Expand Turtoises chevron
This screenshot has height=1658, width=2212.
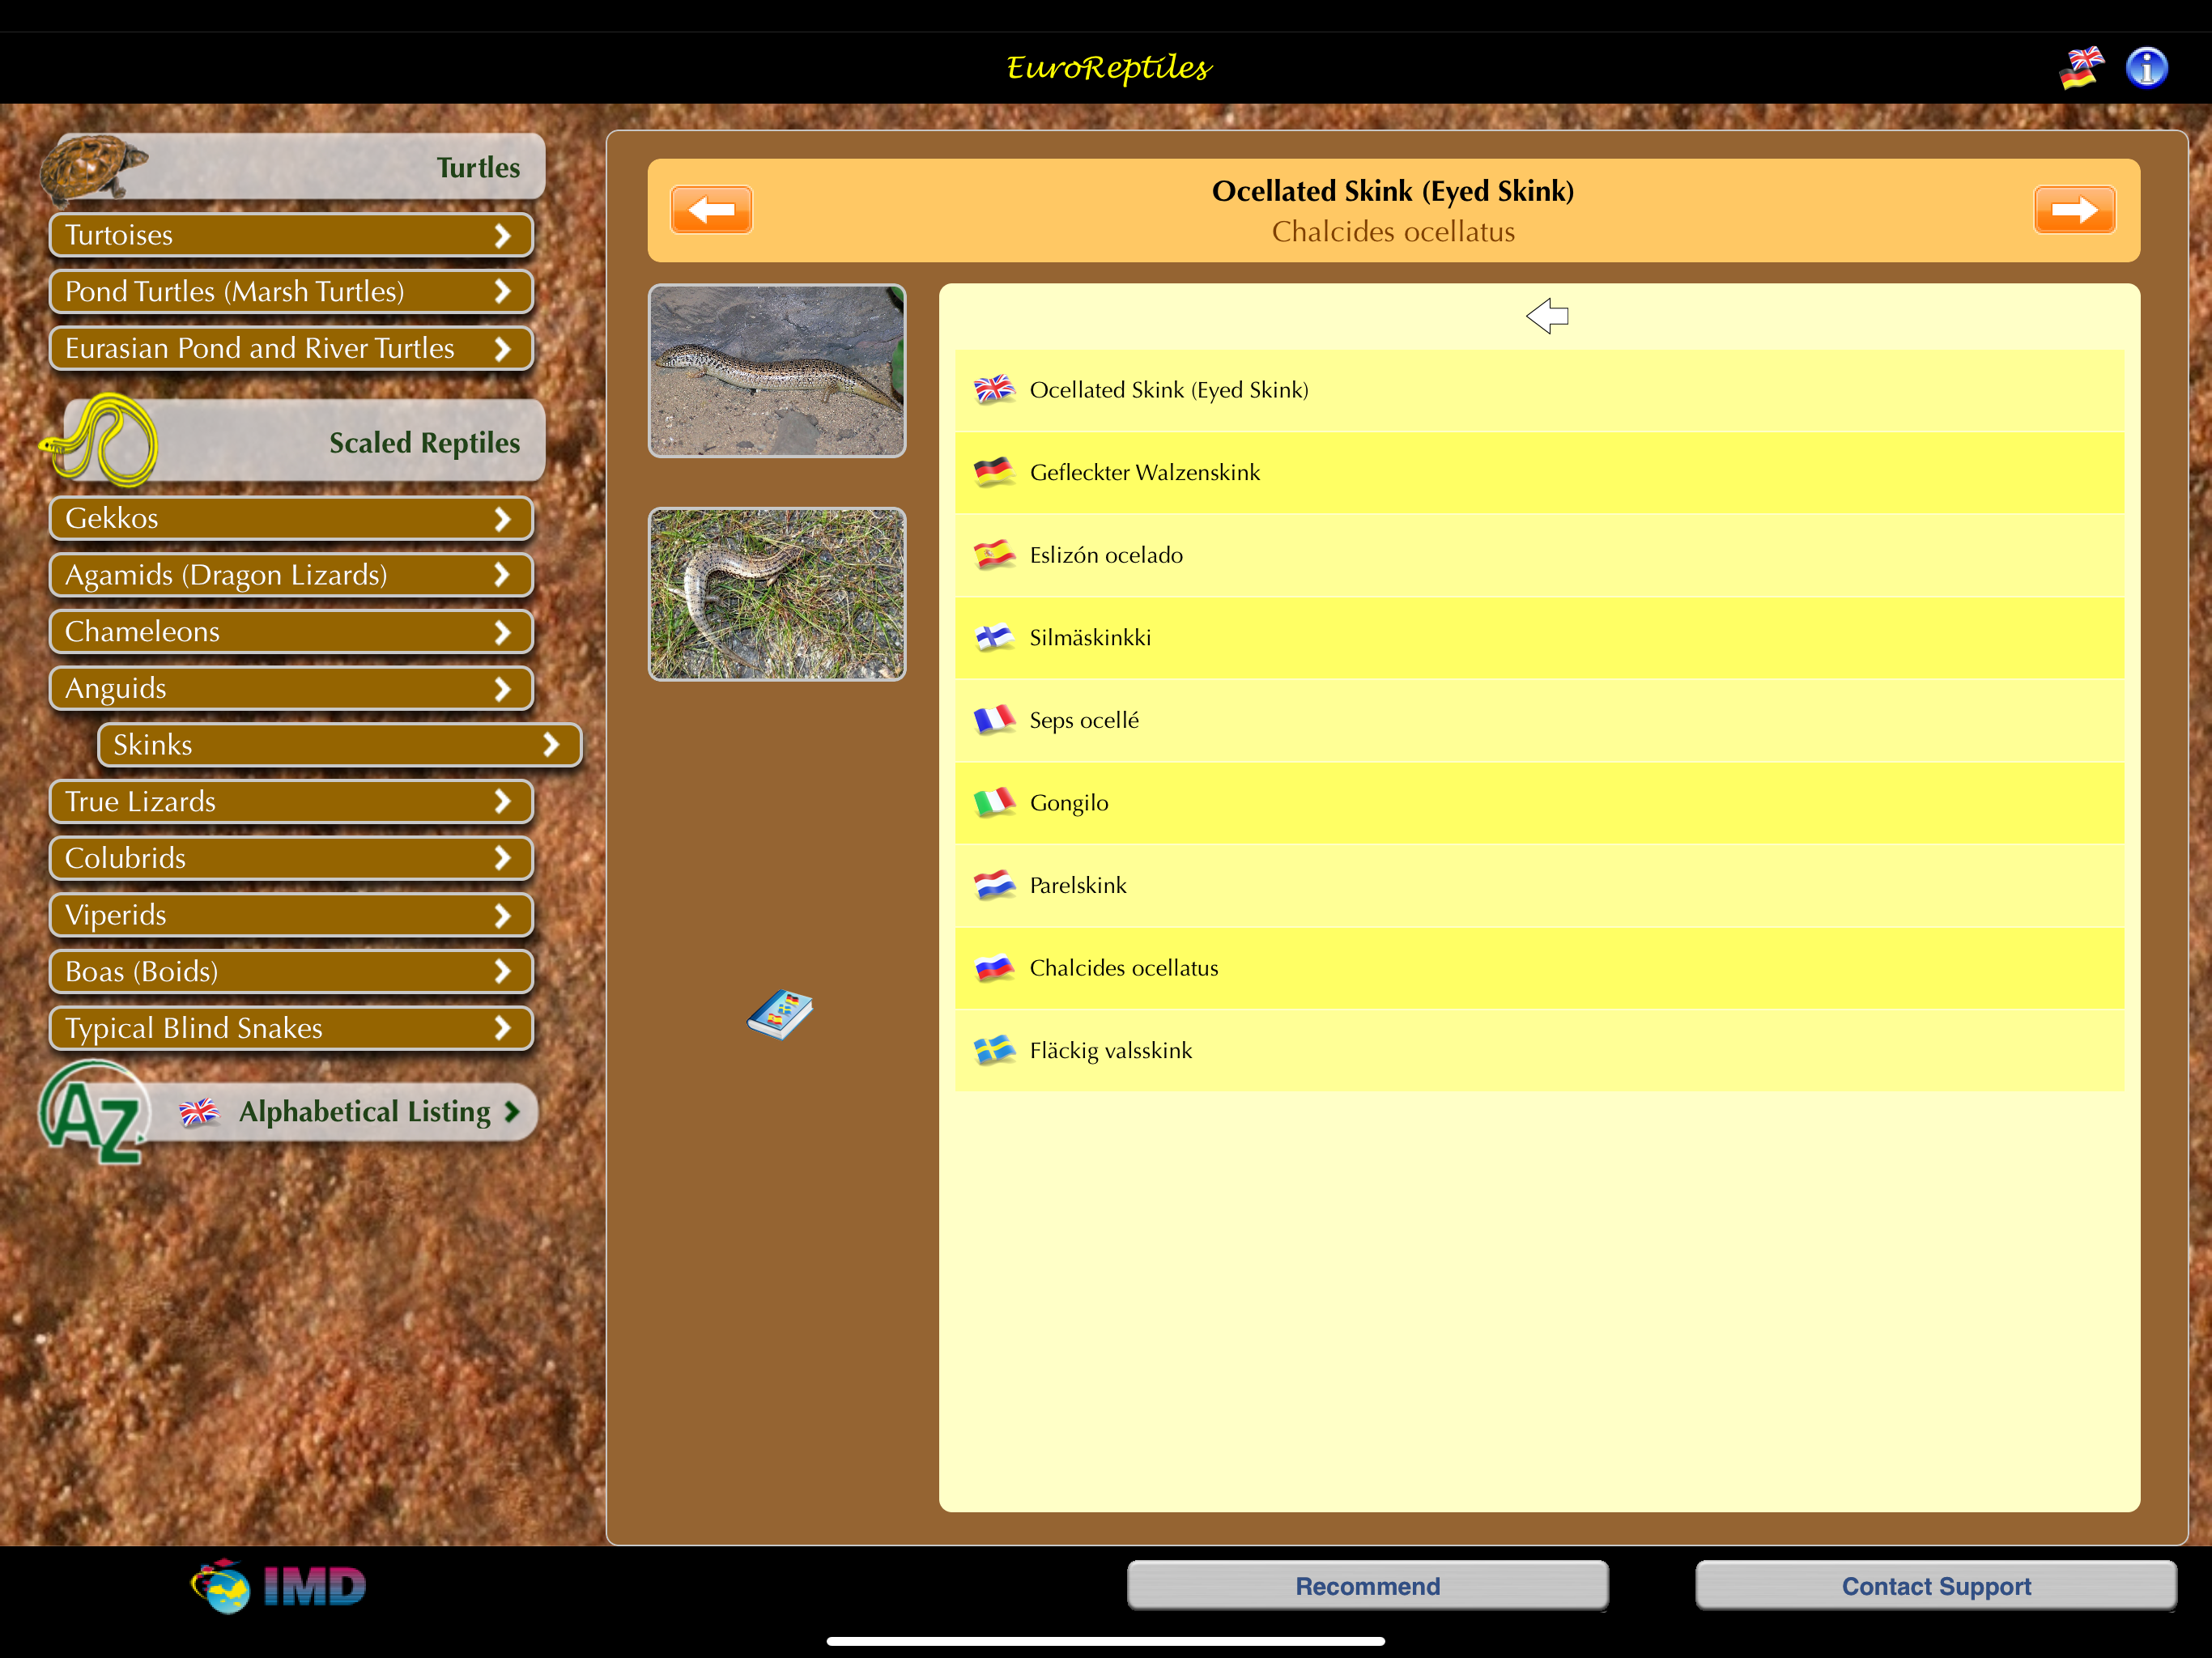click(503, 235)
